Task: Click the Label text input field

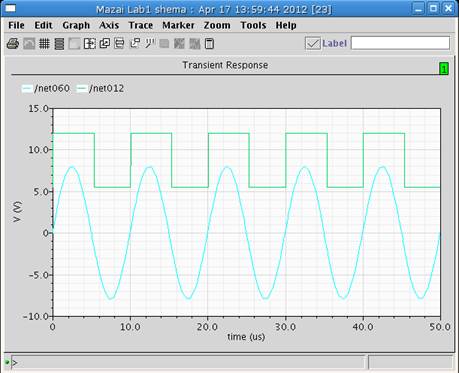Action: coord(400,43)
